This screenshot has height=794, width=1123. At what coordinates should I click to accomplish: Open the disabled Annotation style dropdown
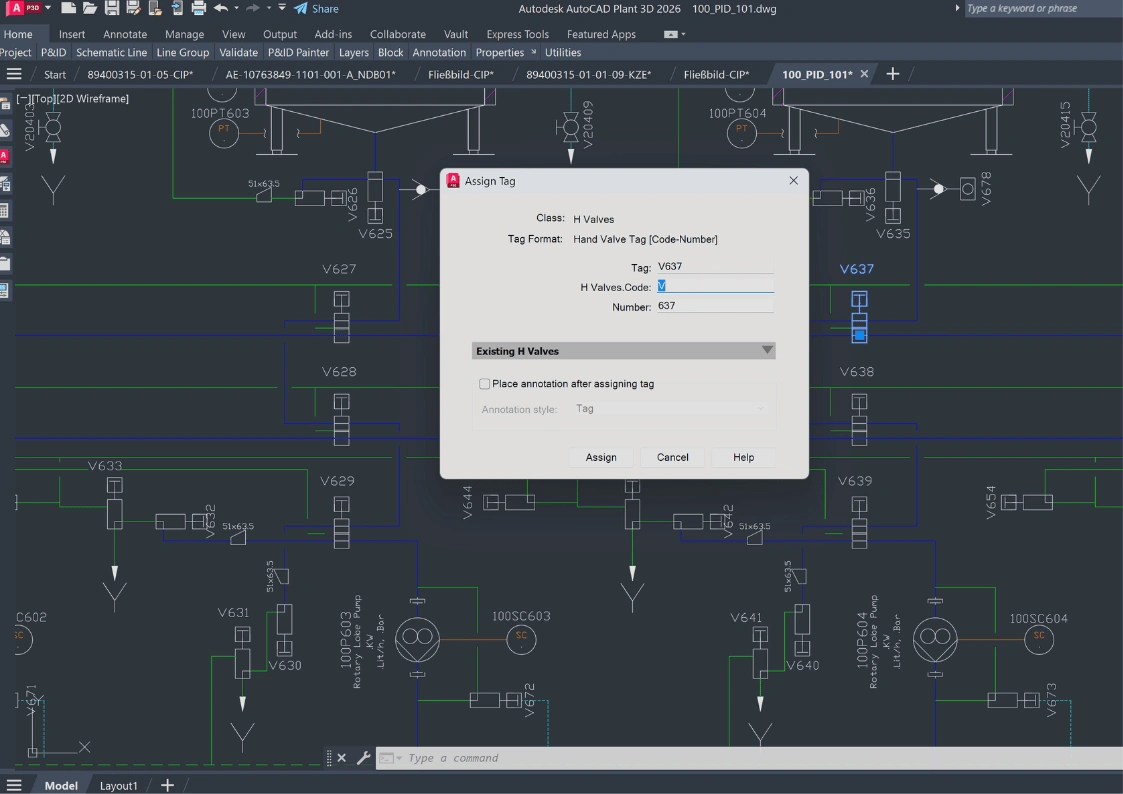(x=672, y=409)
